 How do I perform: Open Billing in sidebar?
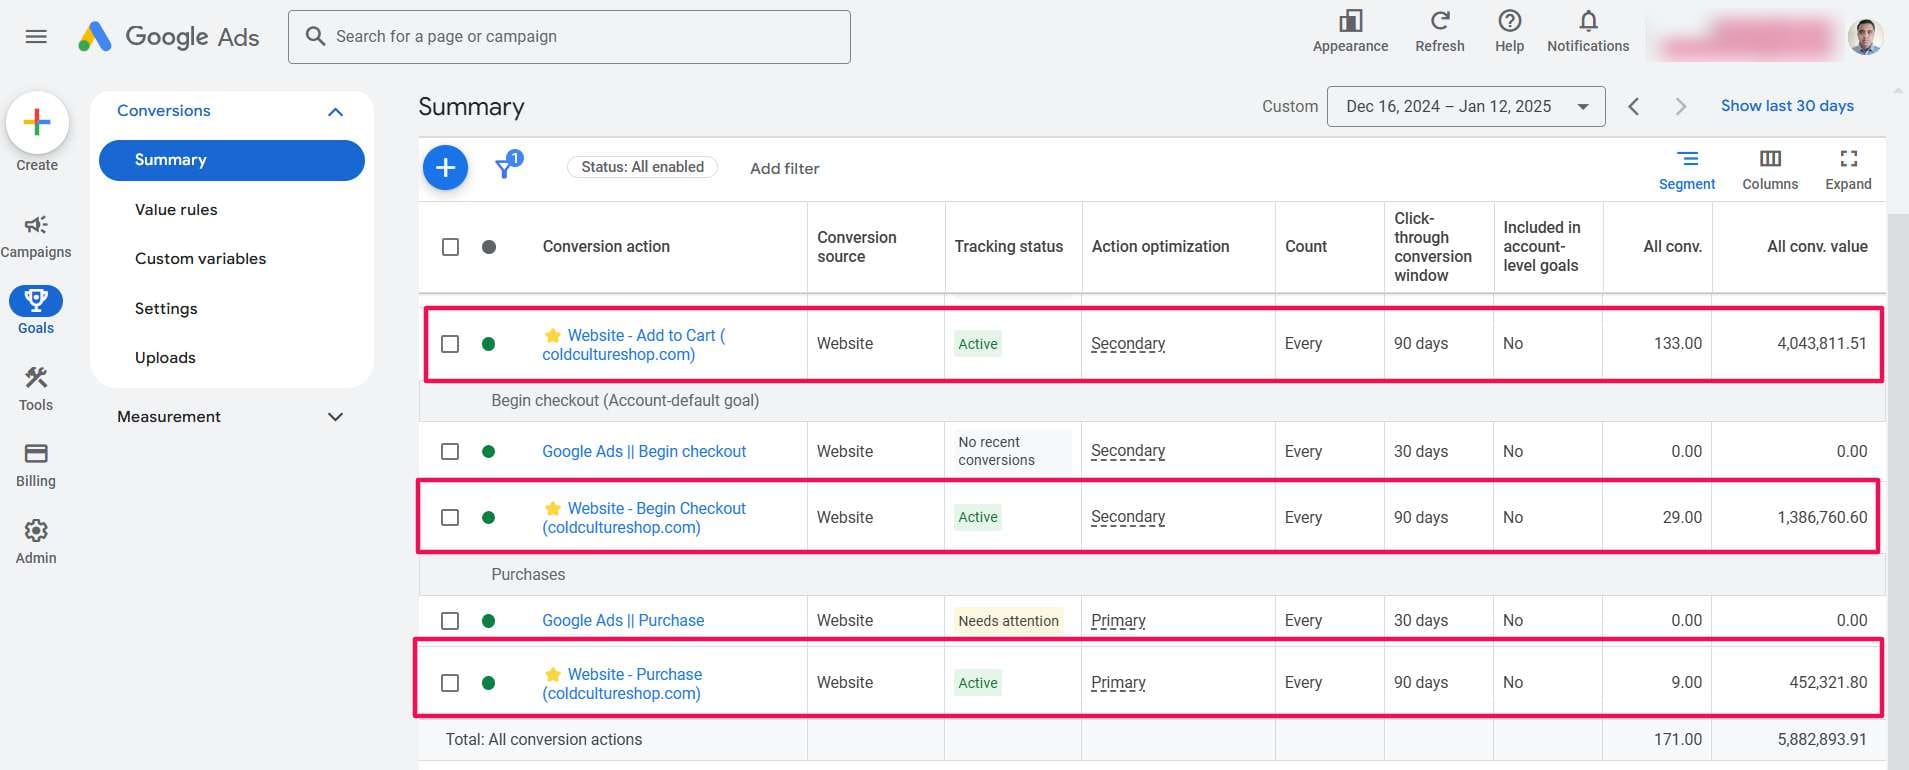(36, 465)
